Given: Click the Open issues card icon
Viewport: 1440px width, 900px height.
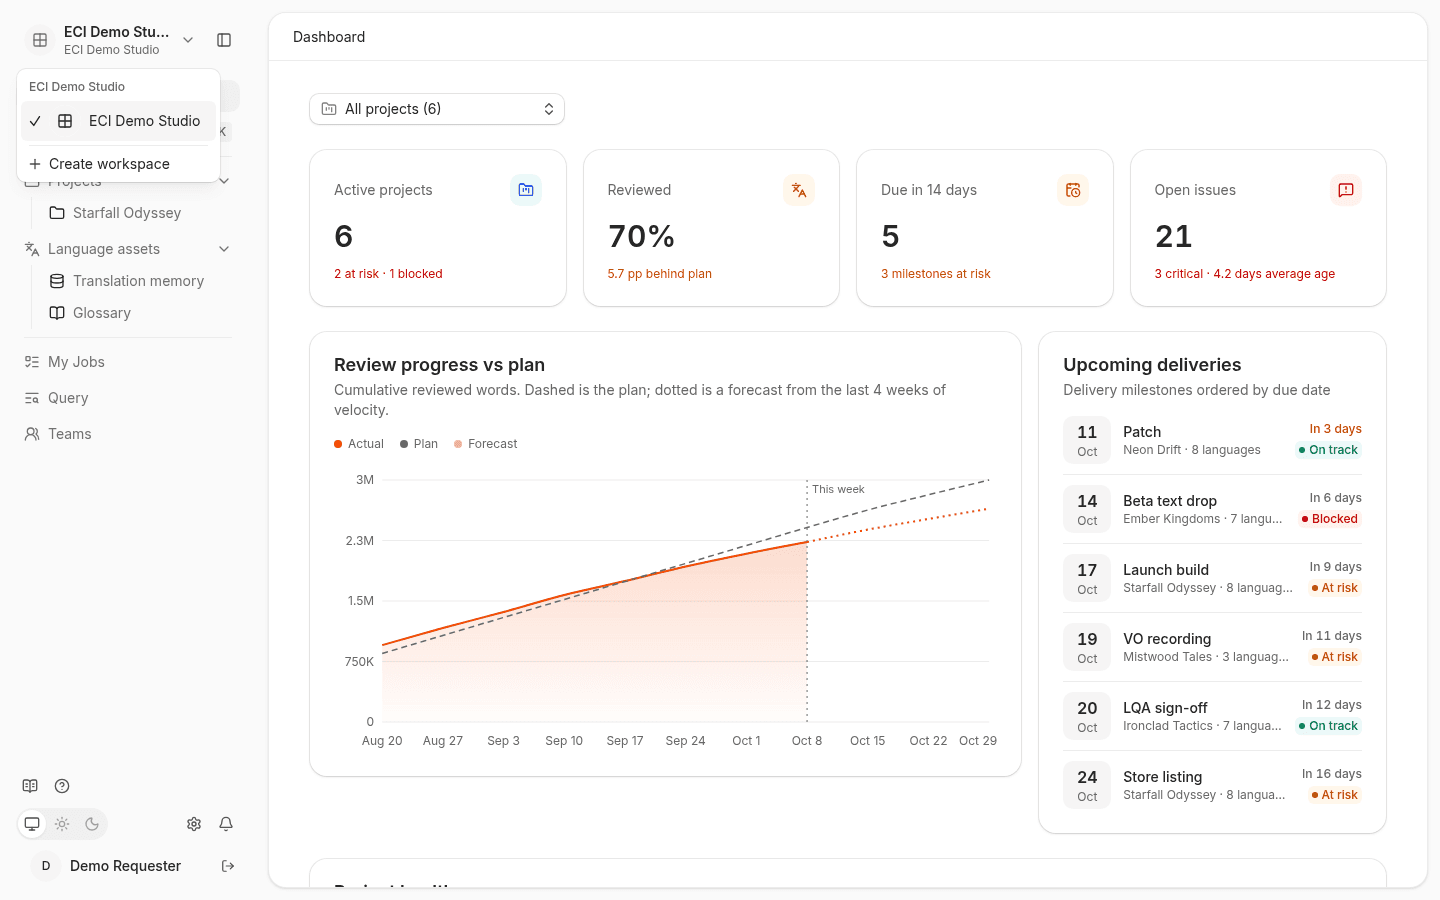Looking at the screenshot, I should click(1346, 190).
